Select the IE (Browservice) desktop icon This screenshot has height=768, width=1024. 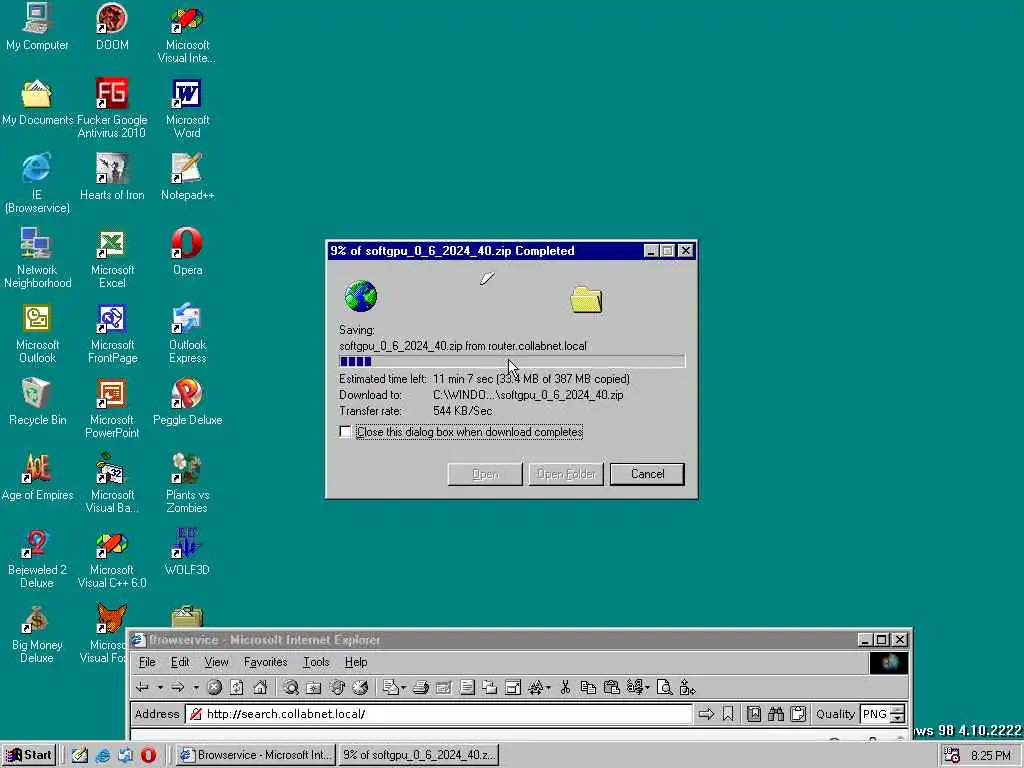pos(37,183)
